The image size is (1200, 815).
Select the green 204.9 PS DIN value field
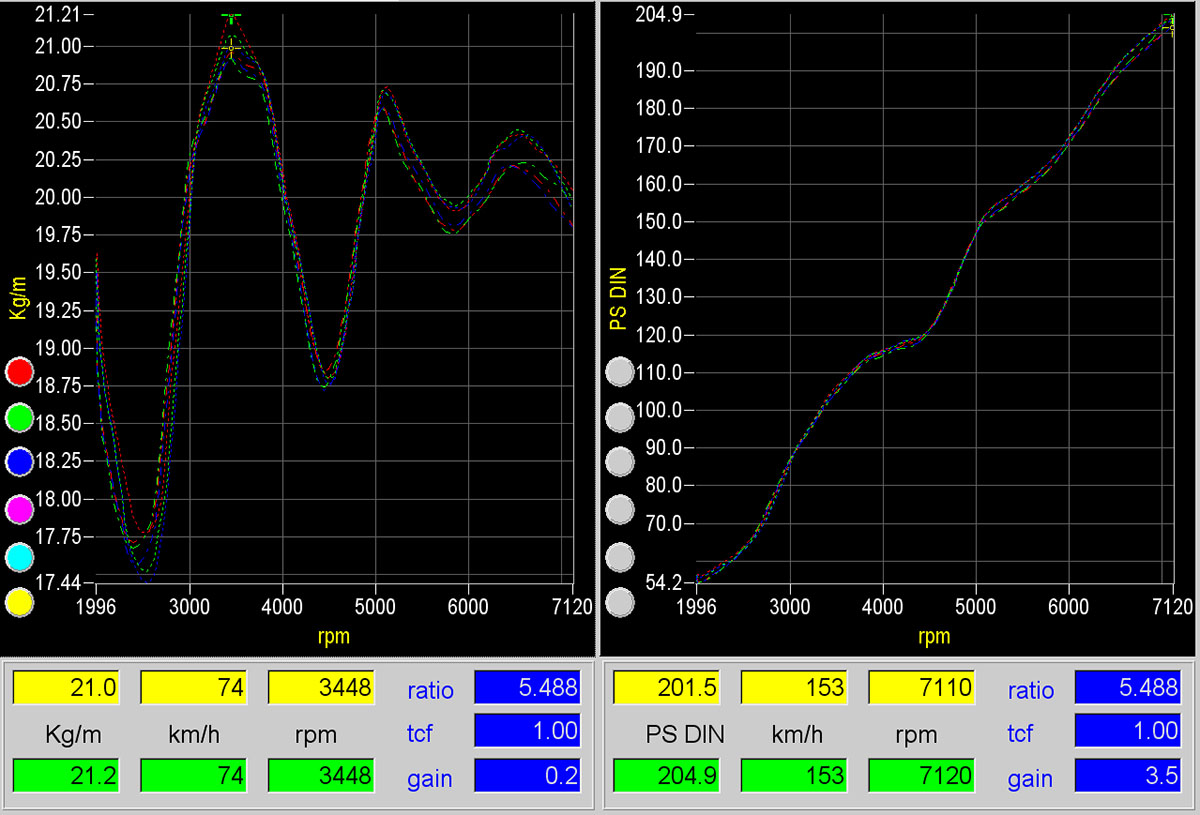coord(665,776)
